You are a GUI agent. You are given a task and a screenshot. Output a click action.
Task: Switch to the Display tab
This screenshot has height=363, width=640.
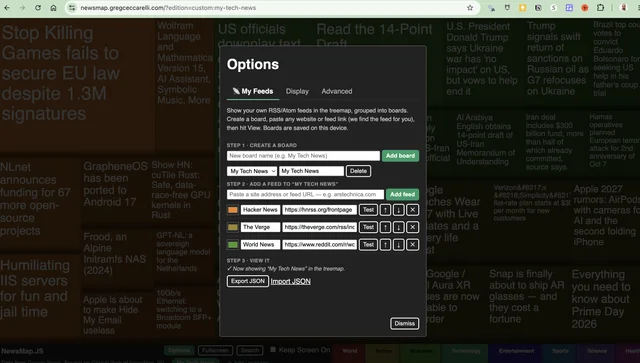click(x=297, y=91)
